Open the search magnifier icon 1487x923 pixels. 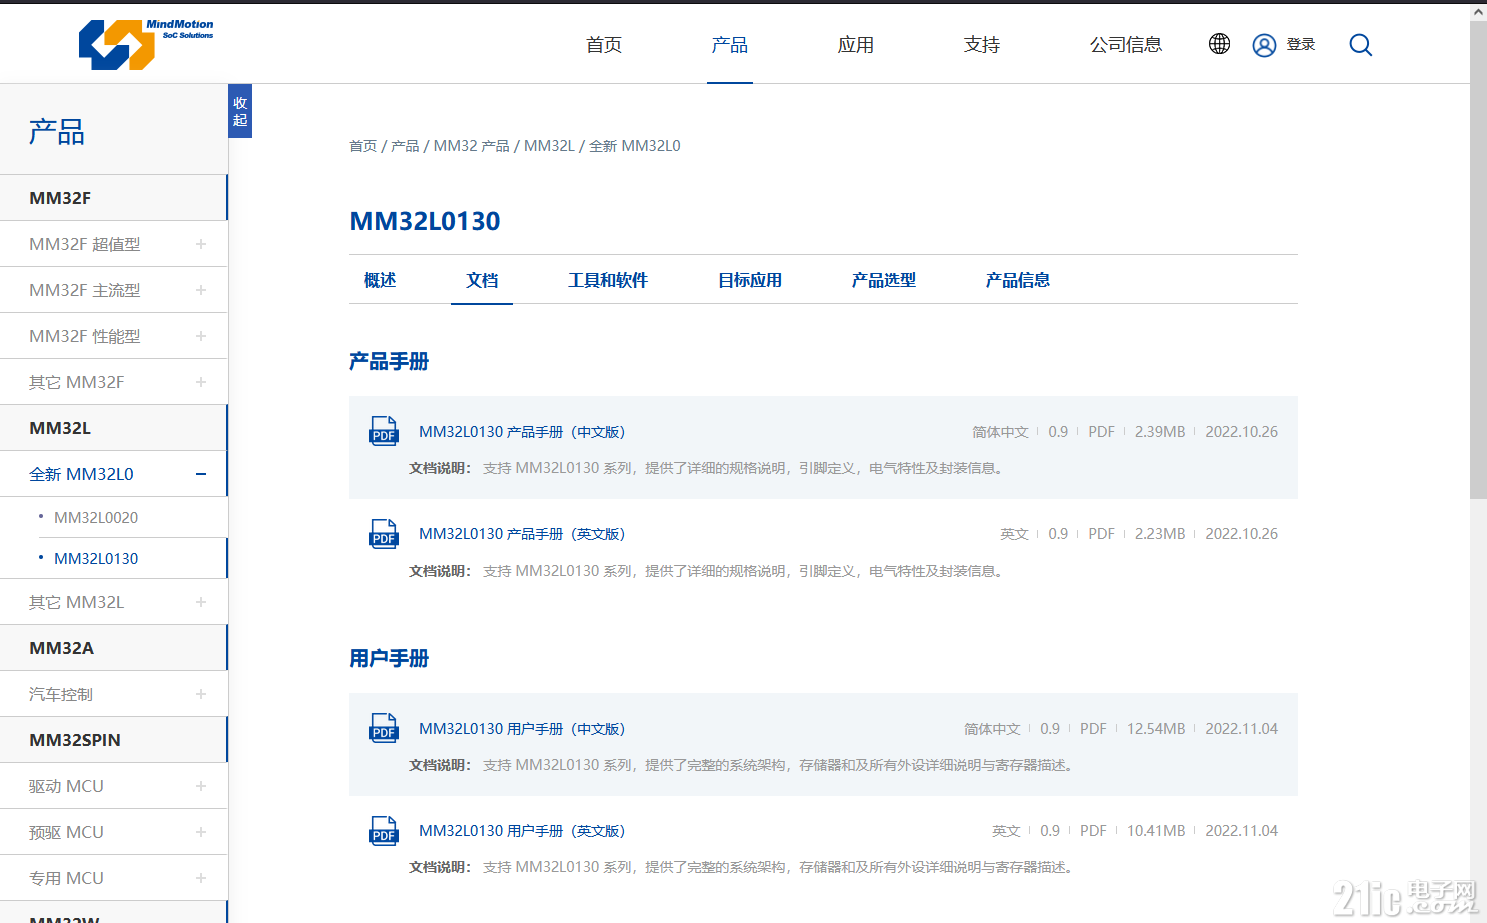1360,45
